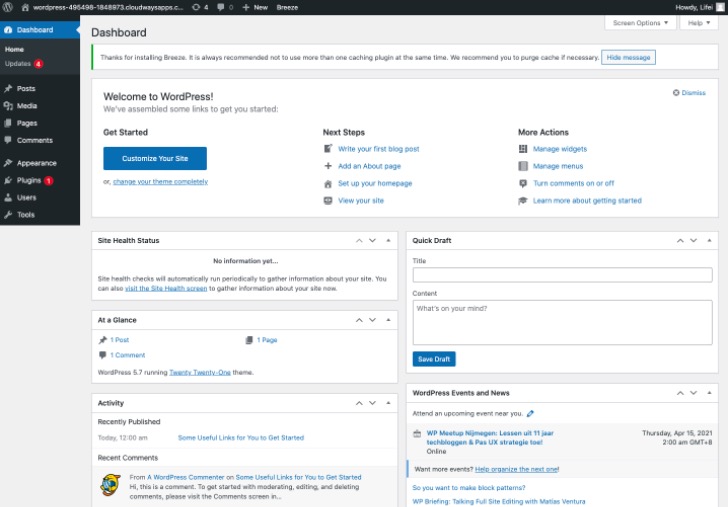Click the Users icon in sidebar
Image resolution: width=728 pixels, height=507 pixels.
click(8, 197)
